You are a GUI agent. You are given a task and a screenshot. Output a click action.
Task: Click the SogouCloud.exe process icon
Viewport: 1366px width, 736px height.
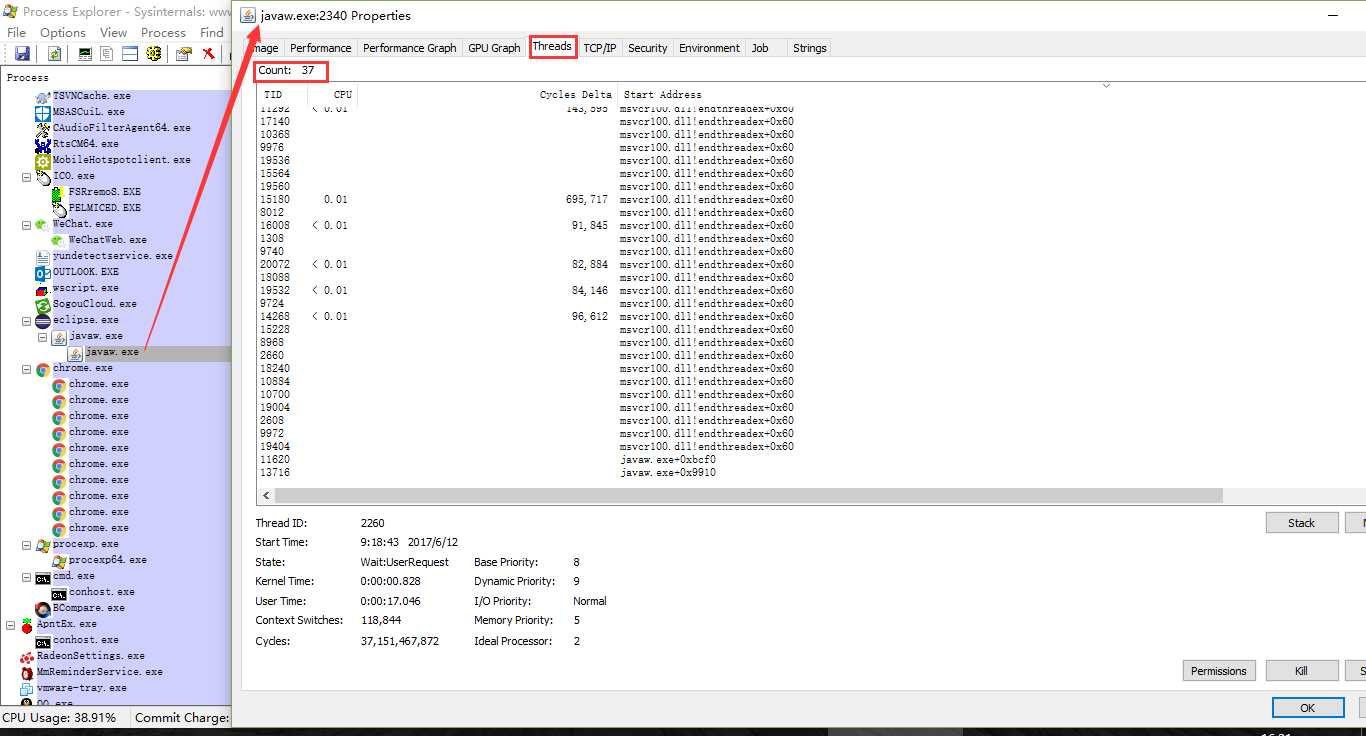pyautogui.click(x=43, y=304)
